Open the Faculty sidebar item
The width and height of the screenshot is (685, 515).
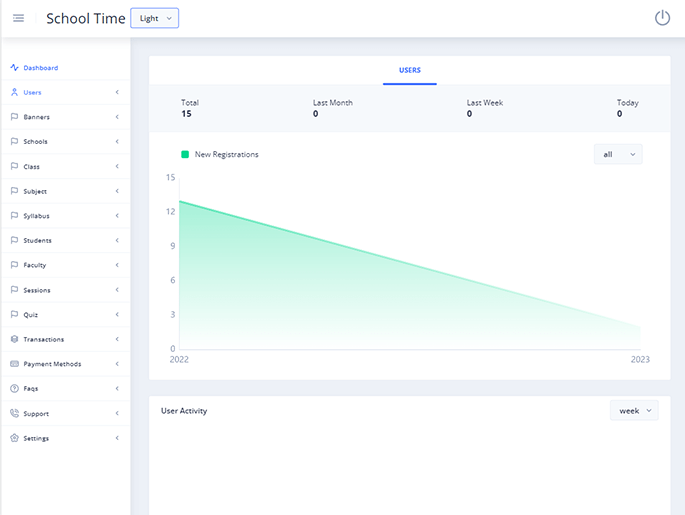66,265
